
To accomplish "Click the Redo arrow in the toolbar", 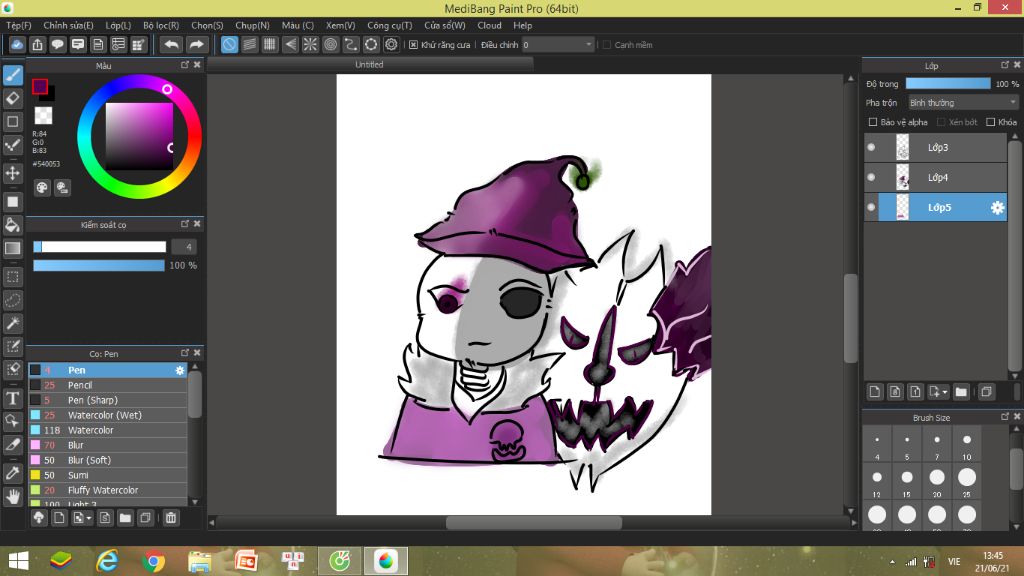I will coord(196,44).
